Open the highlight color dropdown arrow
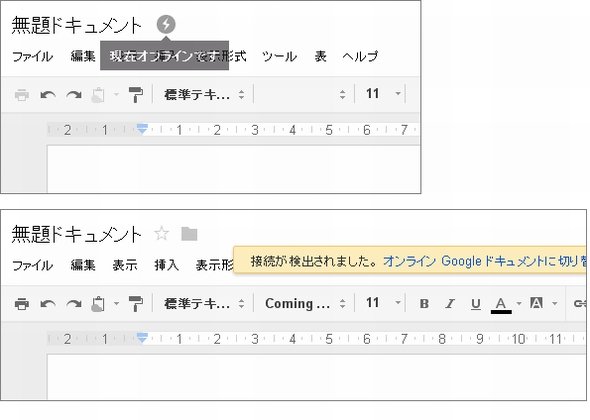The height and width of the screenshot is (420, 590). pyautogui.click(x=554, y=303)
